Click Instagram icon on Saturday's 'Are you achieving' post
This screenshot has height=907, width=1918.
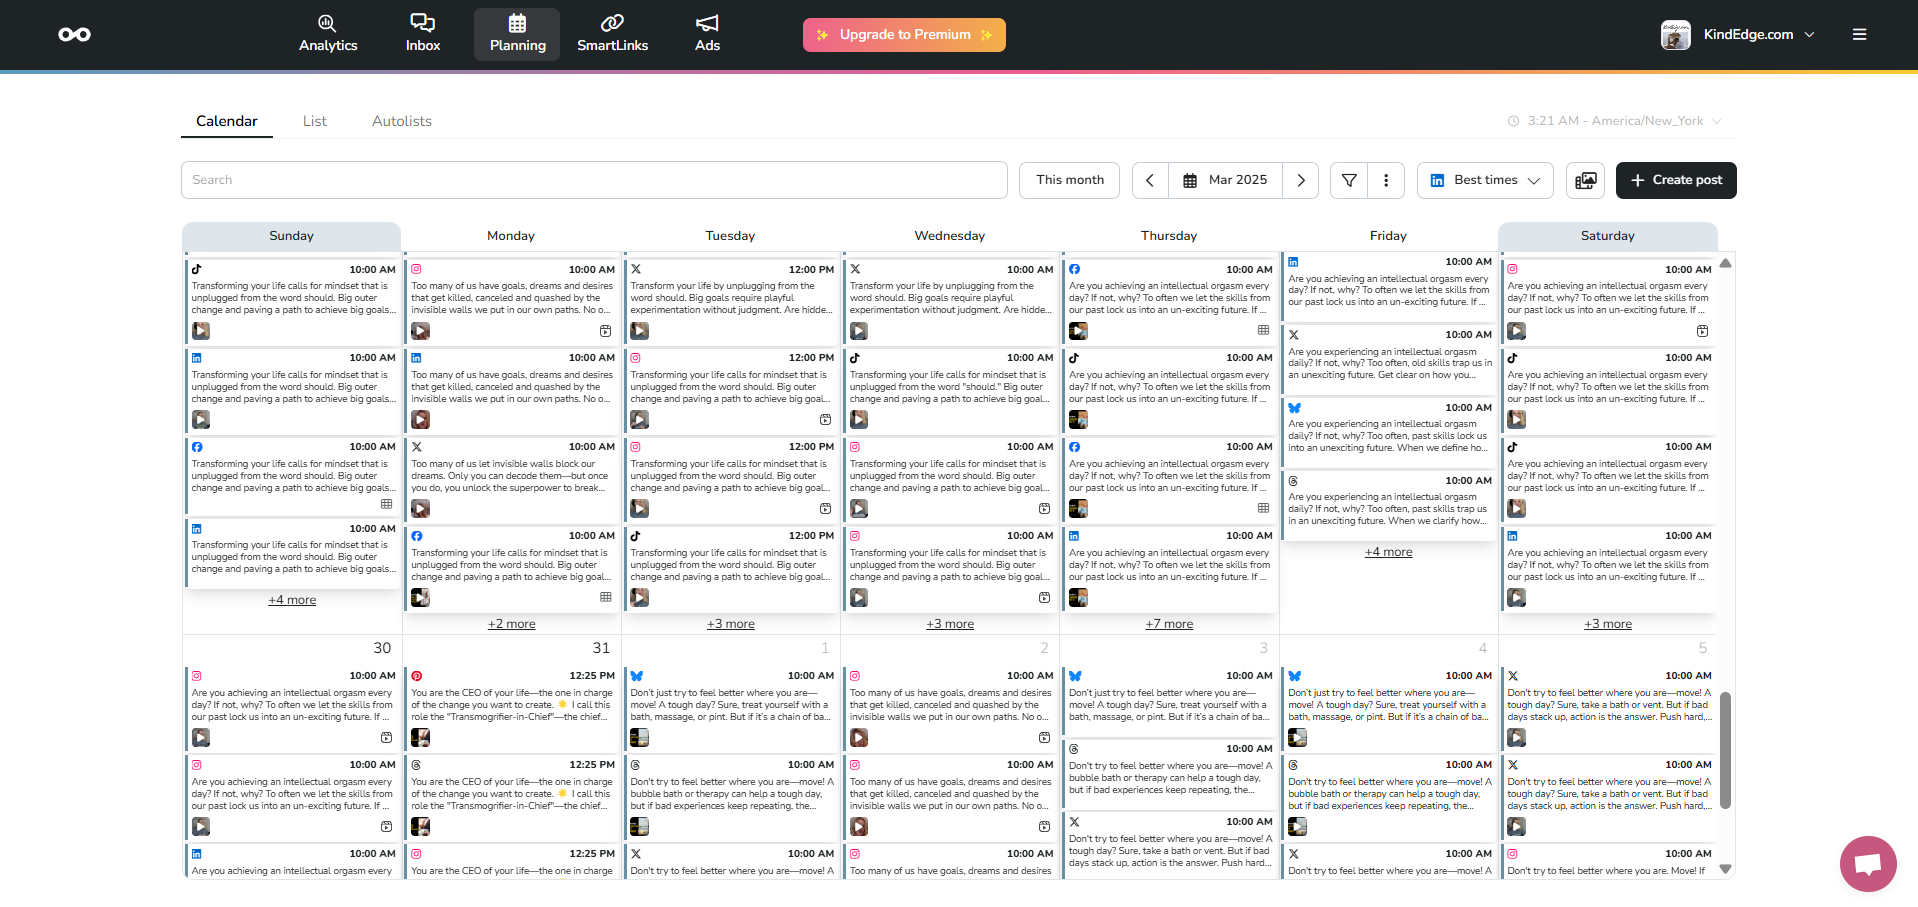tap(1513, 269)
